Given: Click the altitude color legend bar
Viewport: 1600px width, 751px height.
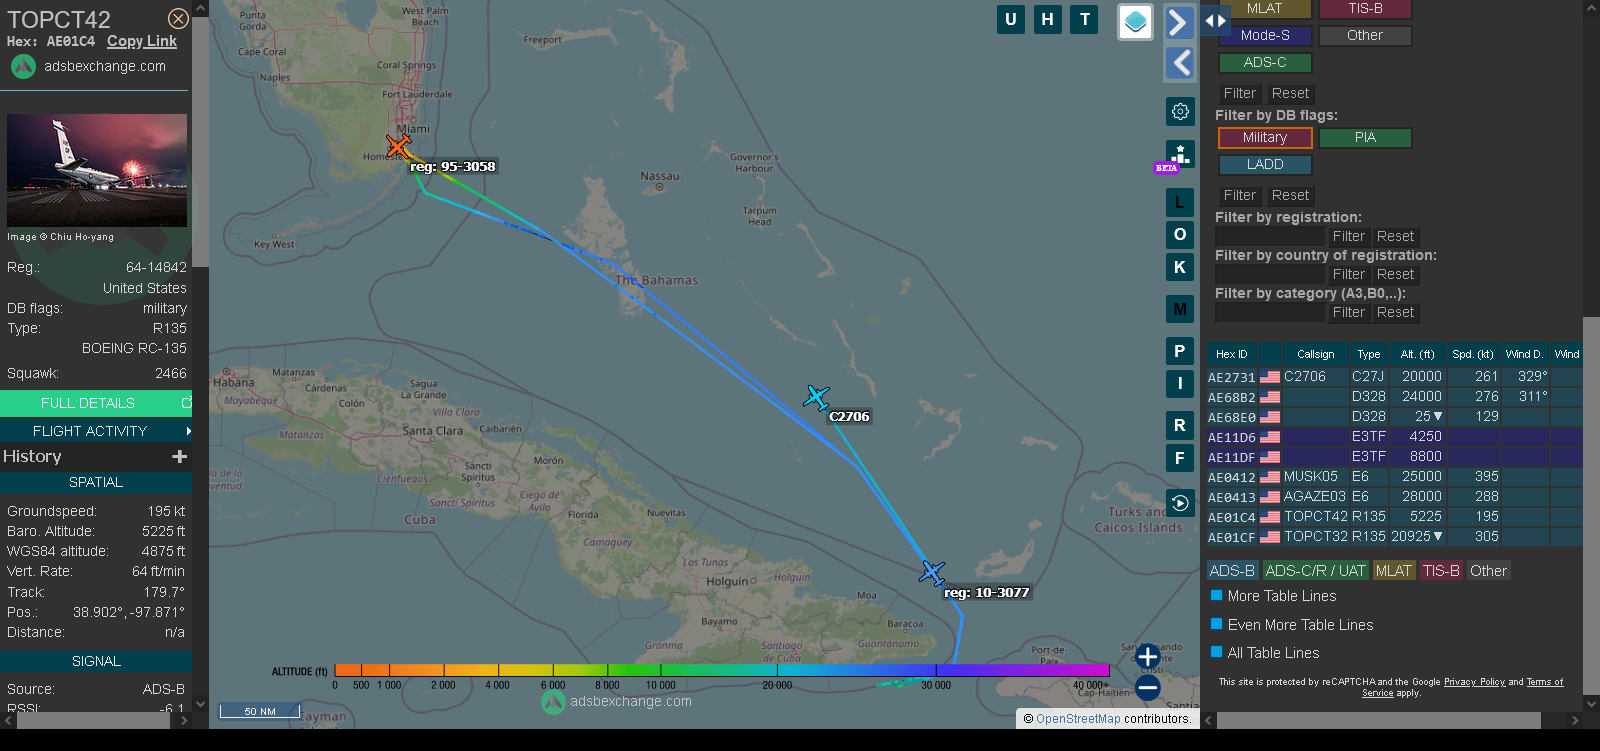Looking at the screenshot, I should (x=721, y=670).
